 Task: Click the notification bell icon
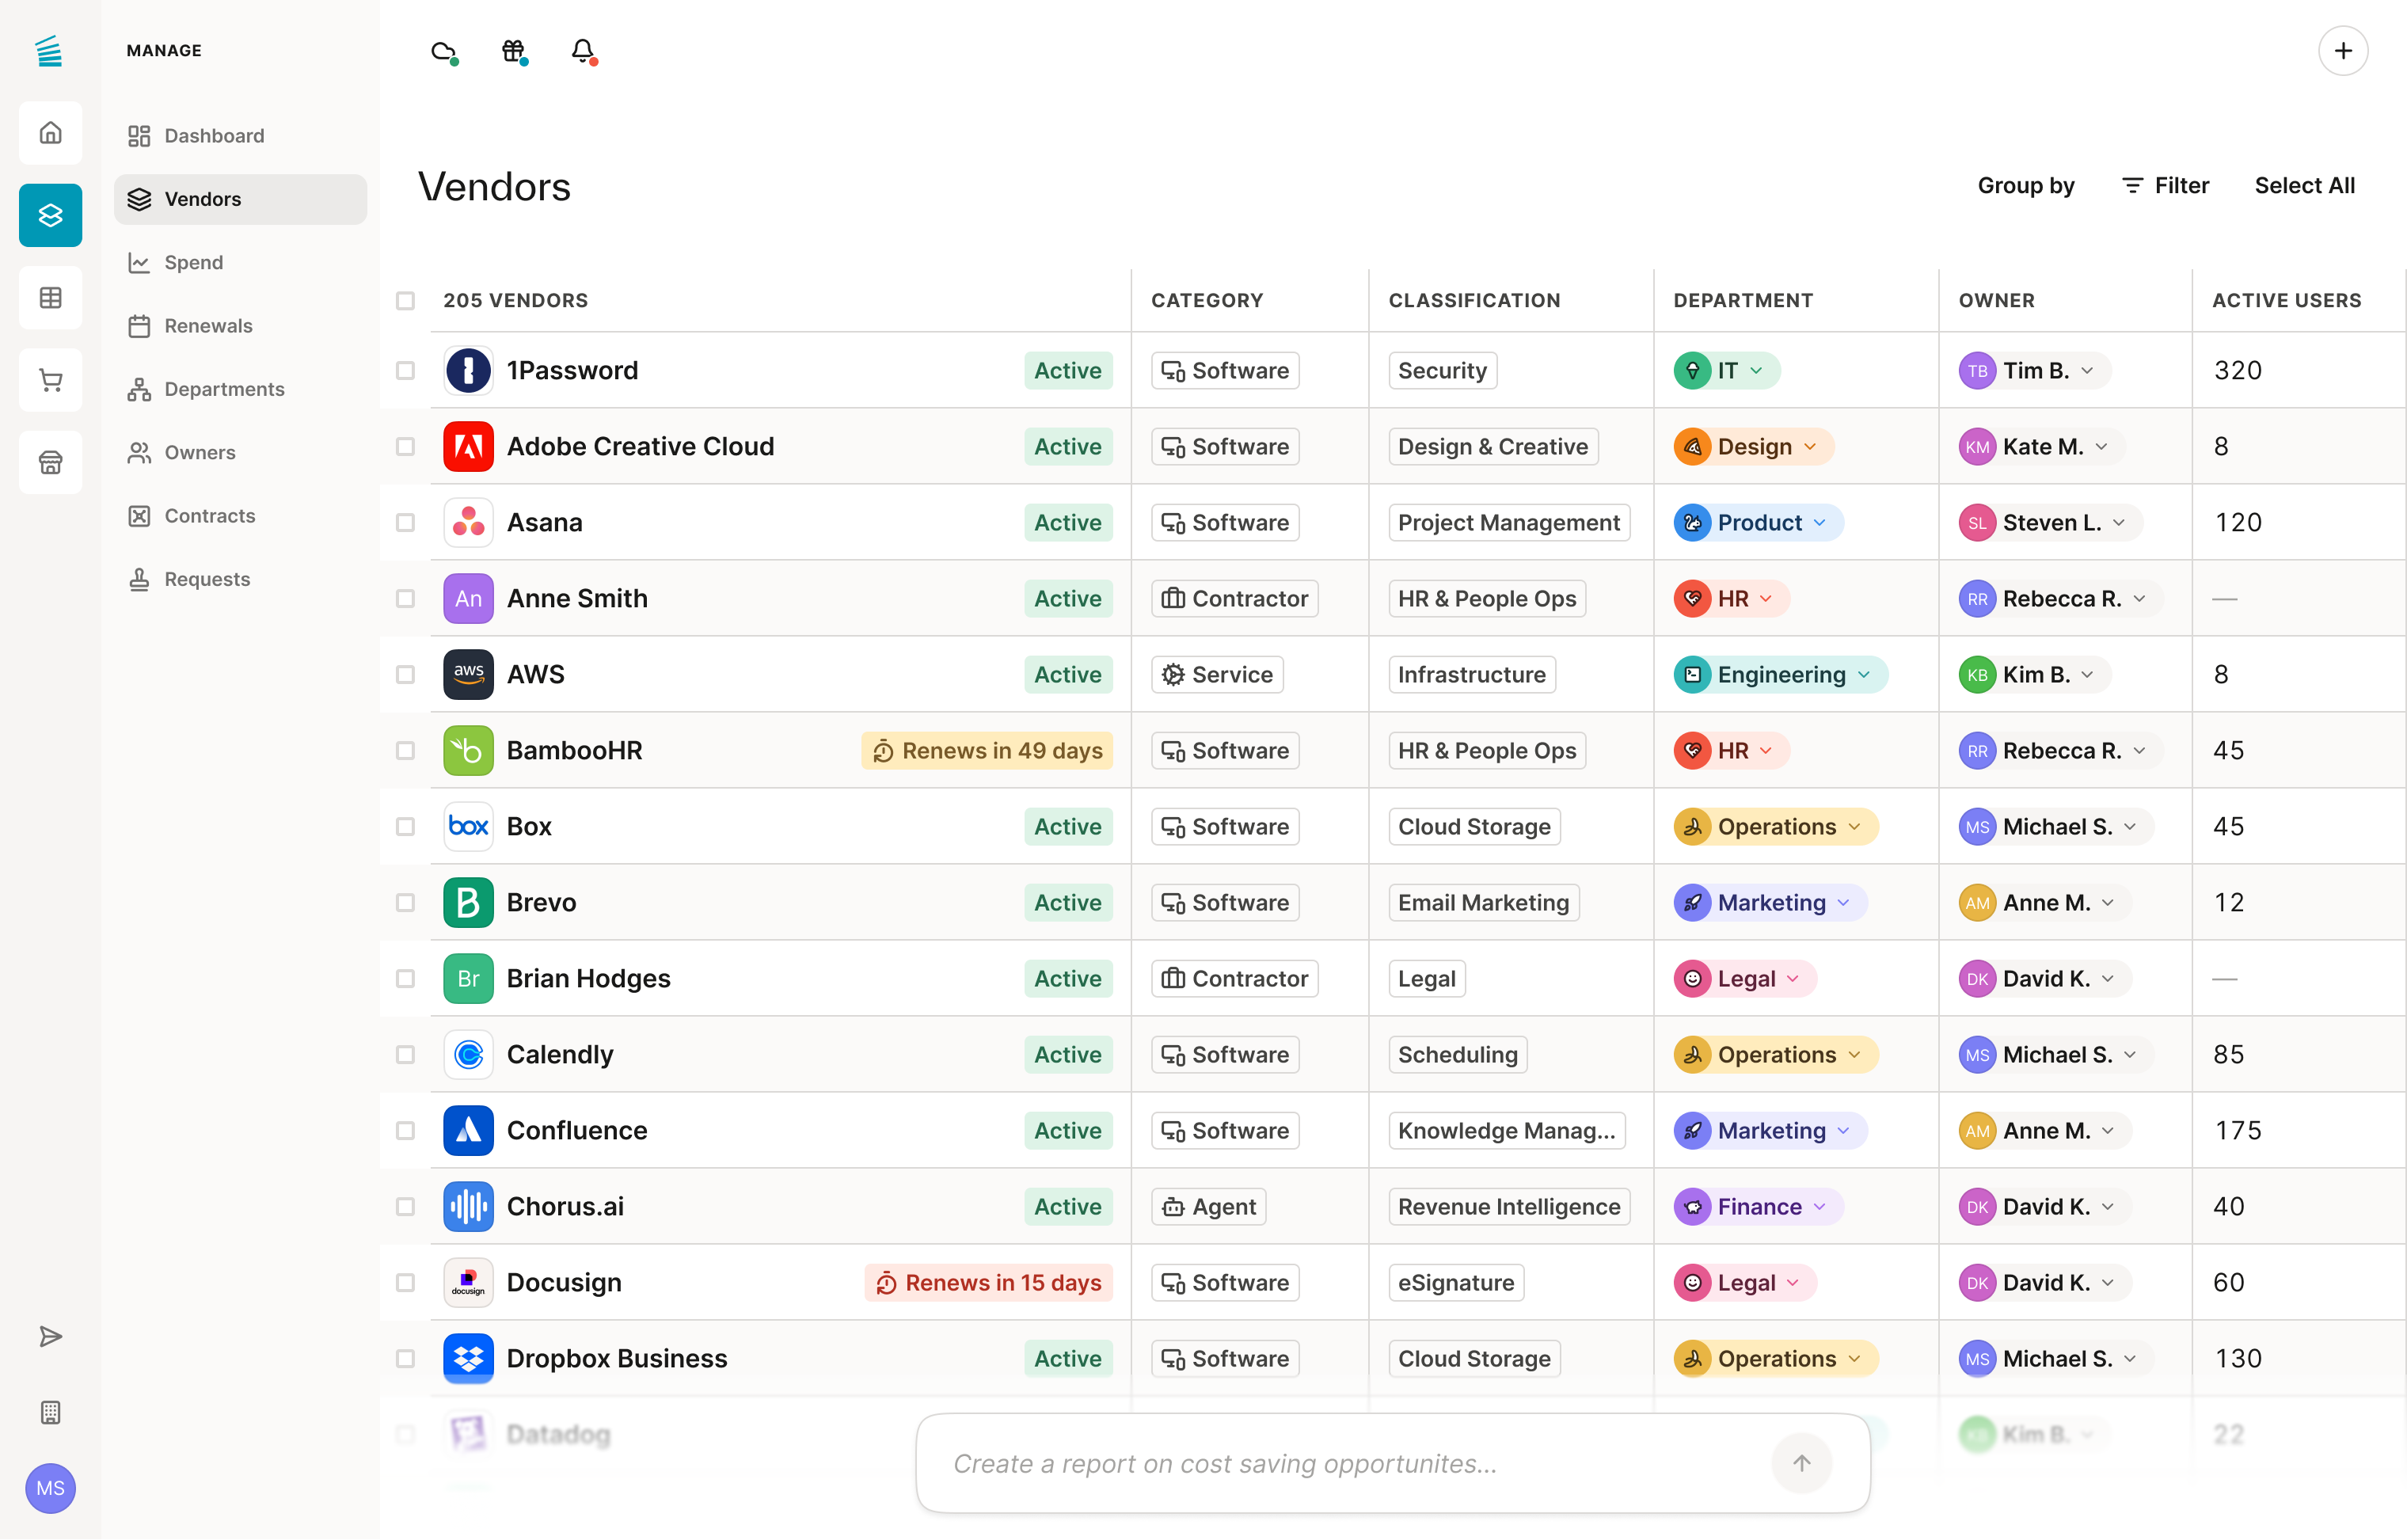(583, 51)
